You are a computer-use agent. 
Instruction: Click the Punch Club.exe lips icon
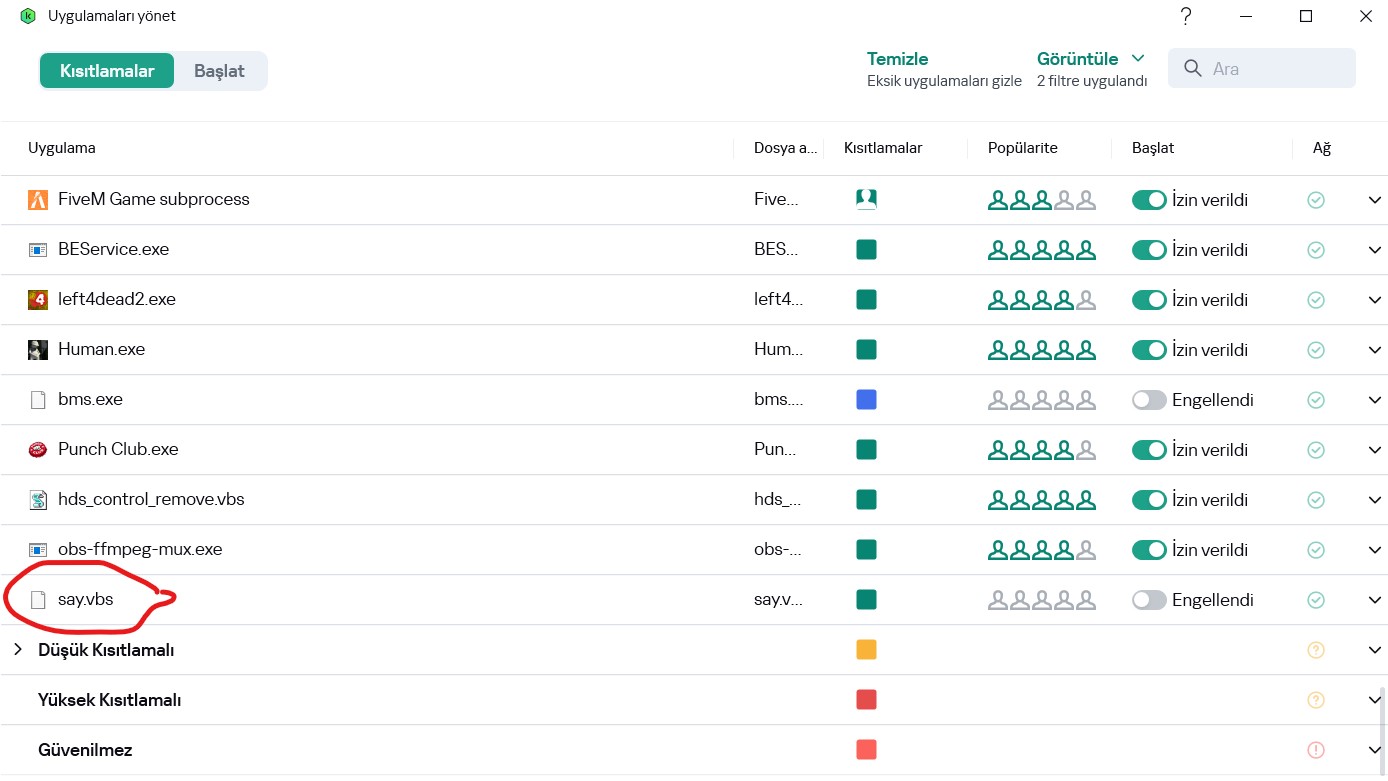point(38,450)
